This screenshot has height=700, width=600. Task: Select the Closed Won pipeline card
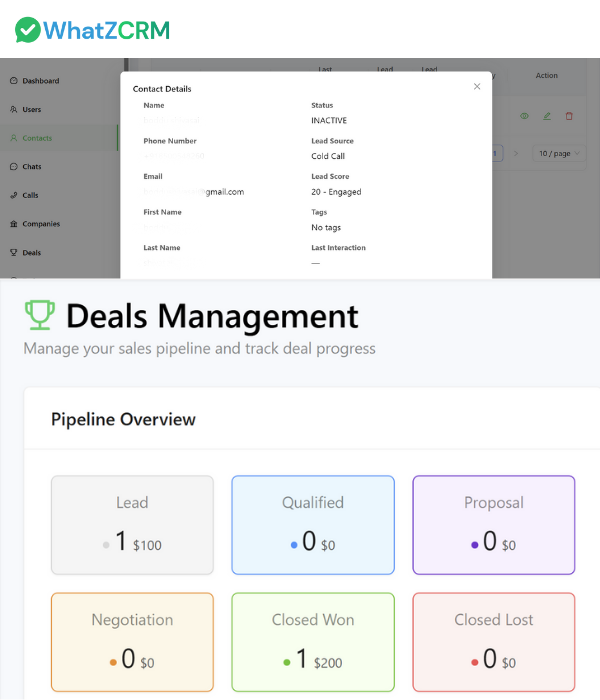tap(313, 642)
